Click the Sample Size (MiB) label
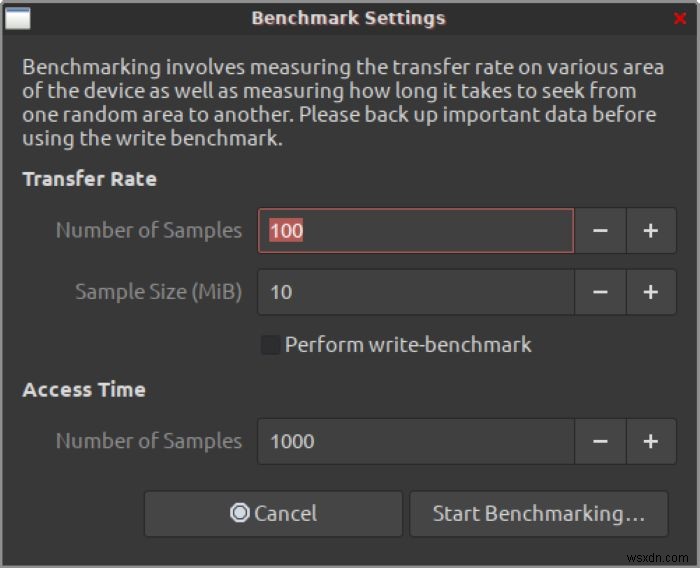This screenshot has width=700, height=568. (x=158, y=292)
